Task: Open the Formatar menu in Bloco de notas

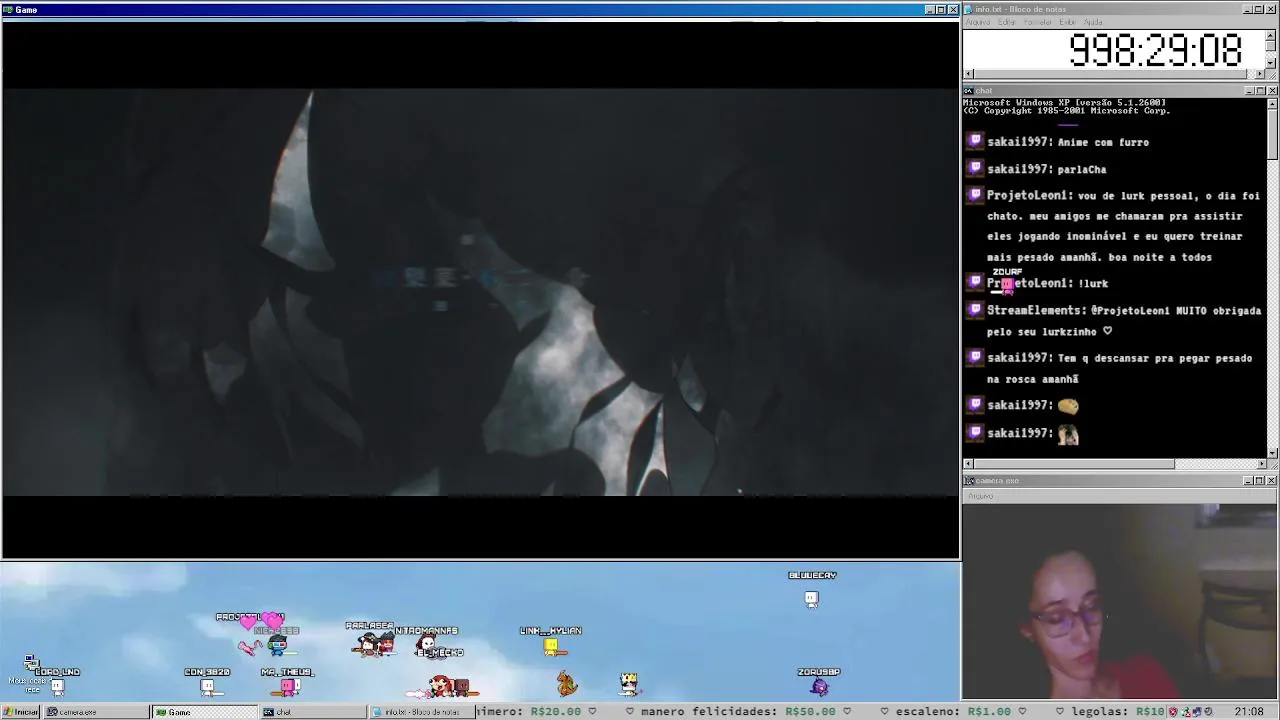Action: point(1038,22)
